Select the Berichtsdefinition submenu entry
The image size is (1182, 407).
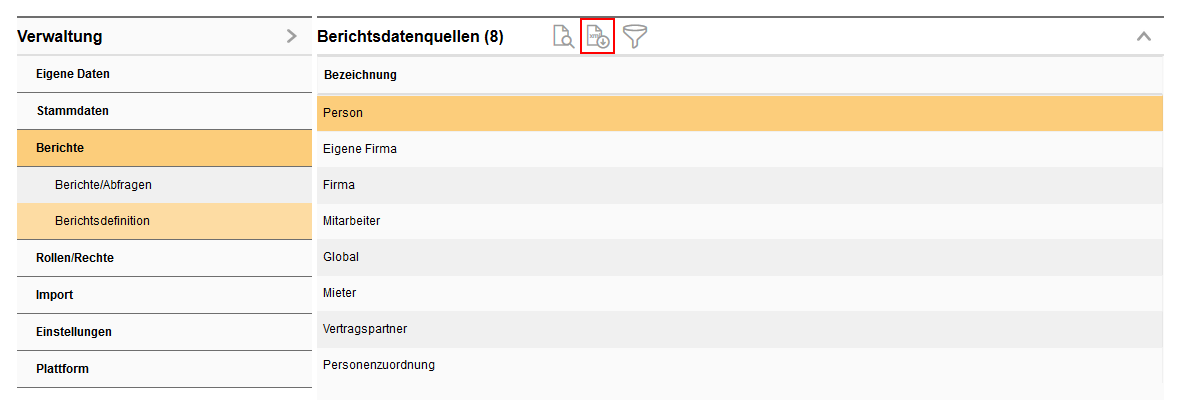point(102,221)
